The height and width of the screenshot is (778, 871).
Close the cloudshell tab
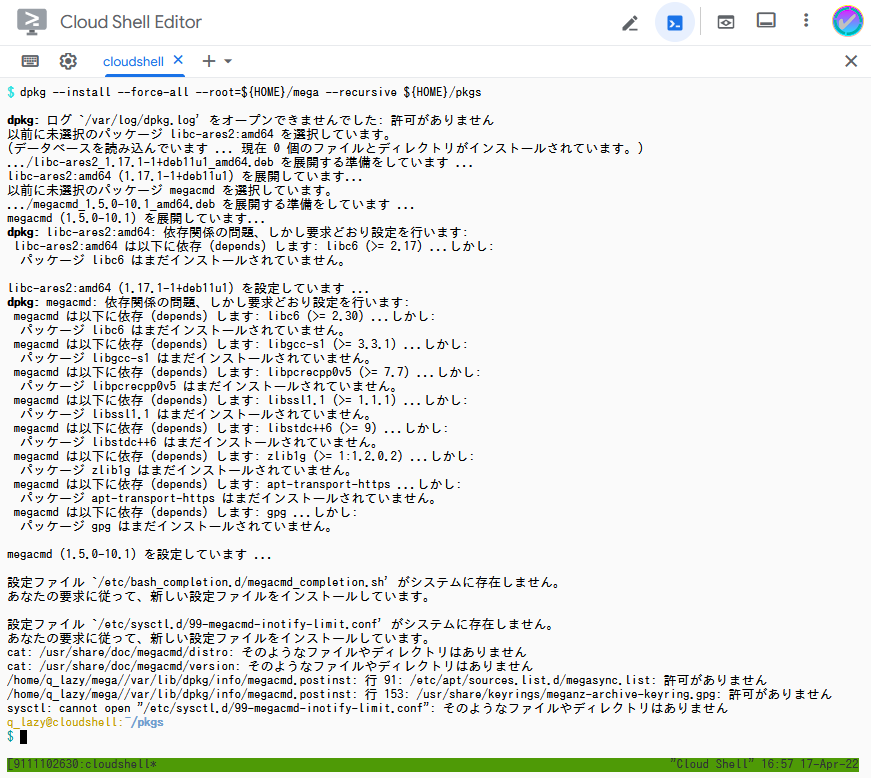click(x=180, y=59)
